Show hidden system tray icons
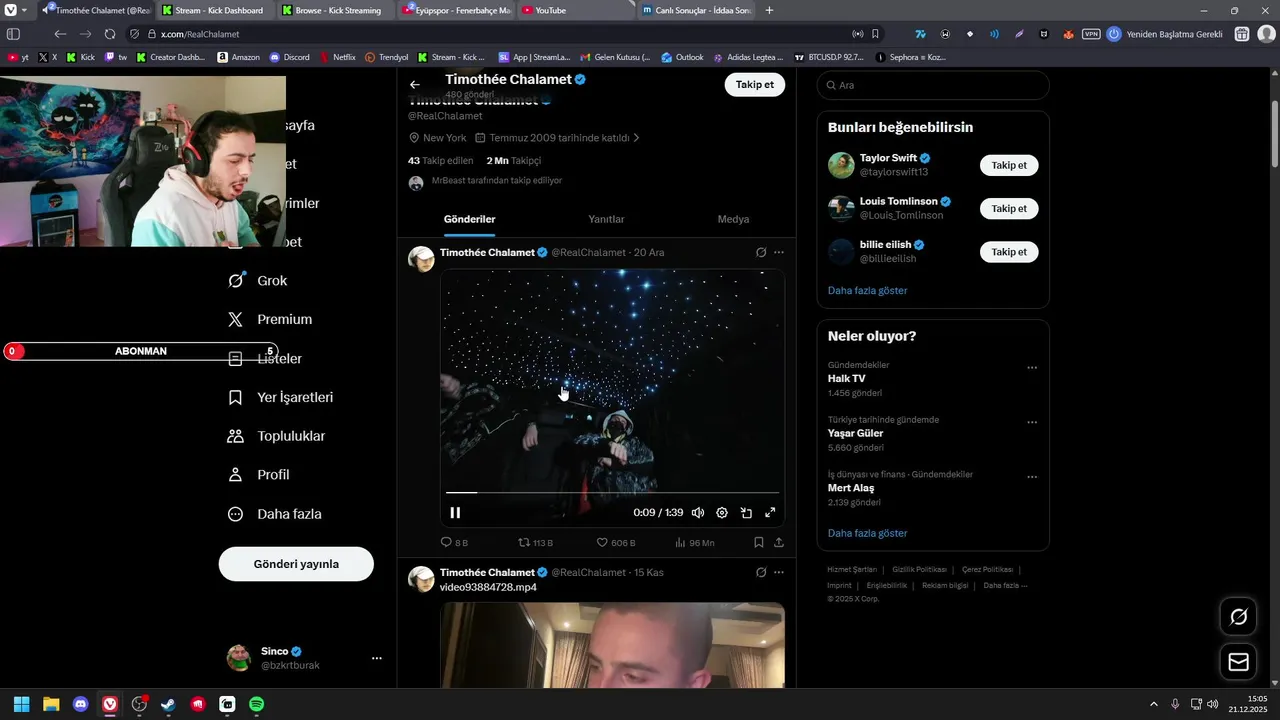Image resolution: width=1280 pixels, height=720 pixels. coord(1153,704)
